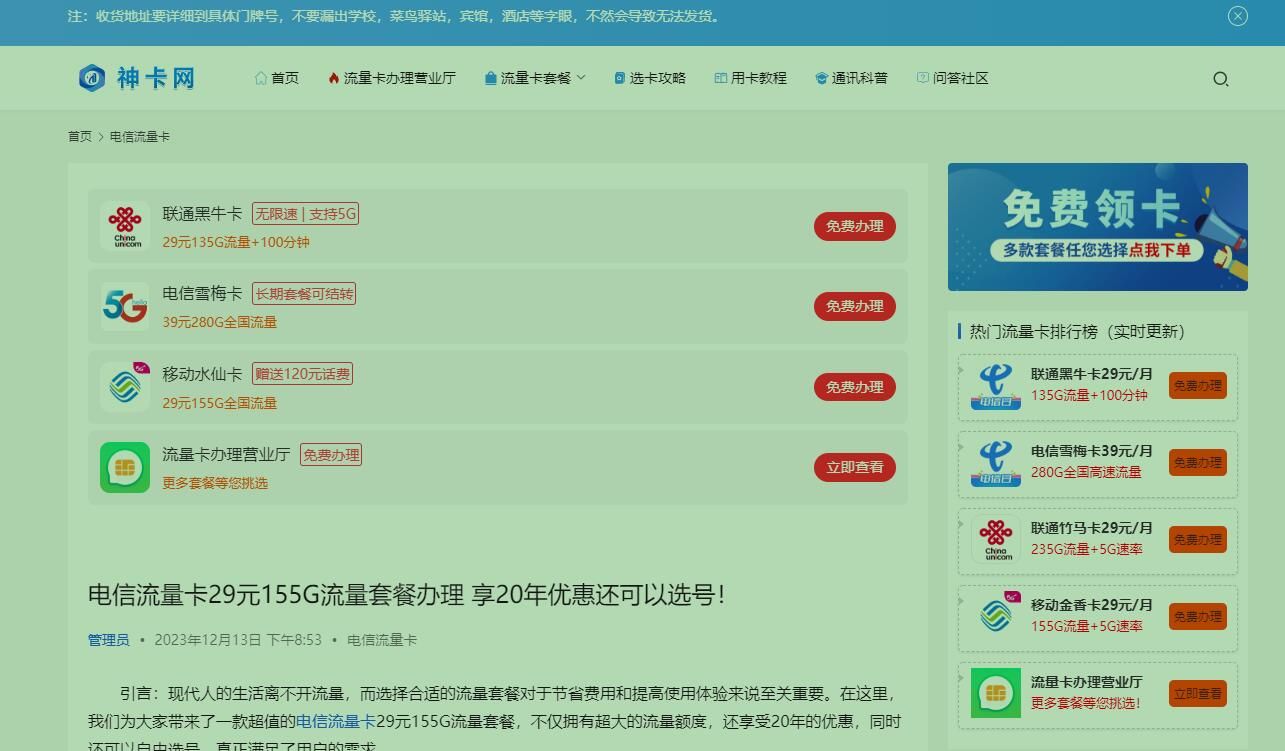1285x751 pixels.
Task: Click the 电信流量卡 link in the article intro
Action: pos(335,721)
